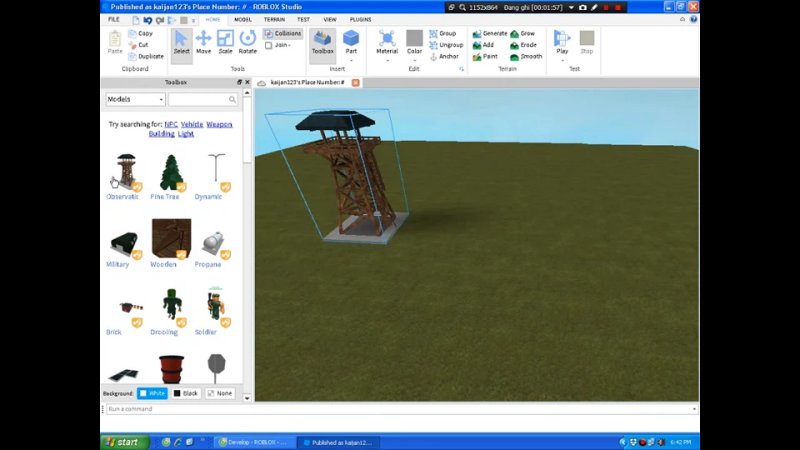Choose the Smooth terrain tool
Image resolution: width=800 pixels, height=450 pixels.
click(526, 57)
